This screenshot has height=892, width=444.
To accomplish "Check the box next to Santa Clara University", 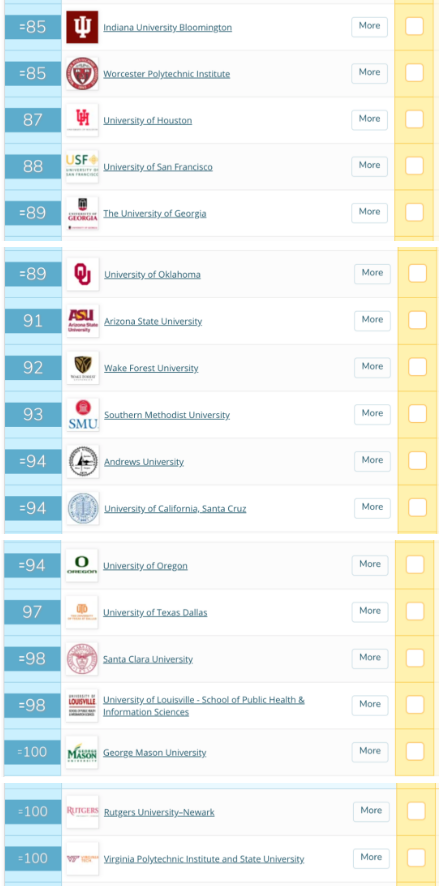I will tap(415, 658).
